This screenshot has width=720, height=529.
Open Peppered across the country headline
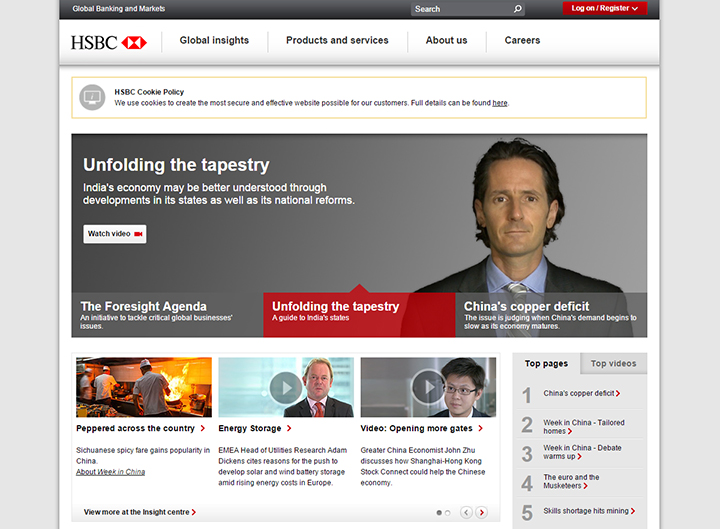[x=141, y=428]
